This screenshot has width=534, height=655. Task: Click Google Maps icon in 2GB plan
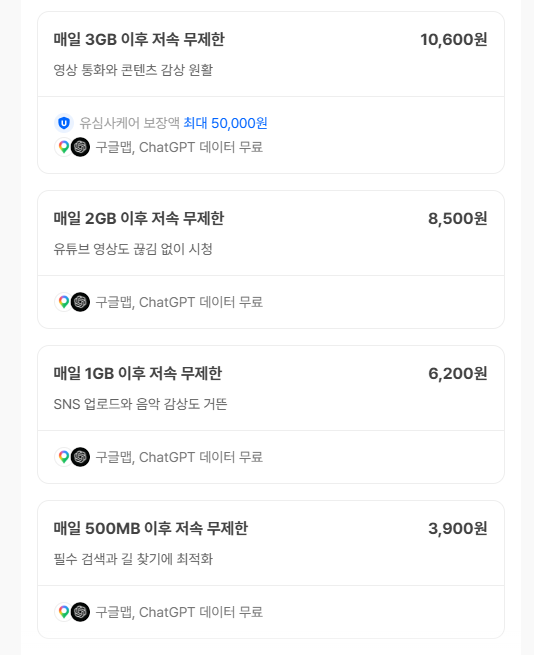coord(64,302)
